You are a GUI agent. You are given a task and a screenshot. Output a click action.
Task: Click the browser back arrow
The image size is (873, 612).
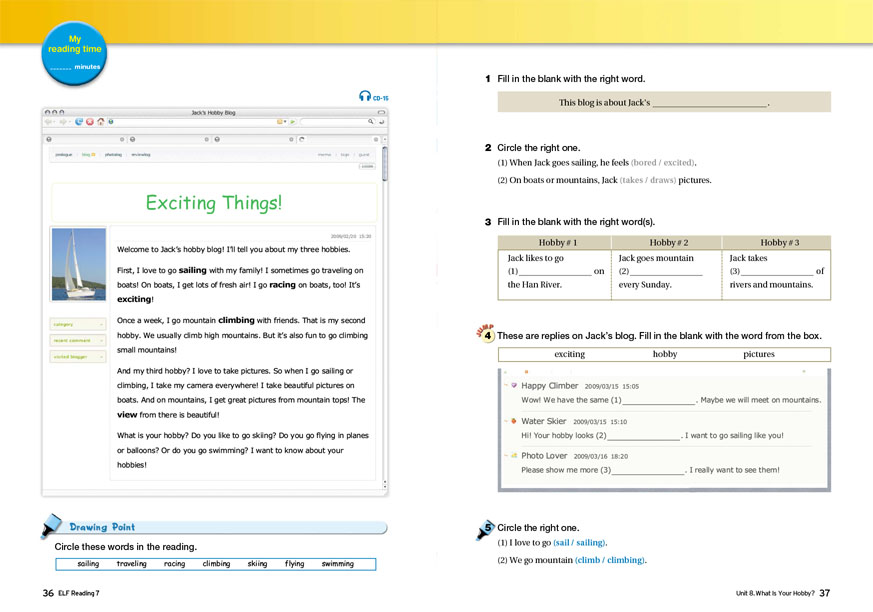point(48,122)
